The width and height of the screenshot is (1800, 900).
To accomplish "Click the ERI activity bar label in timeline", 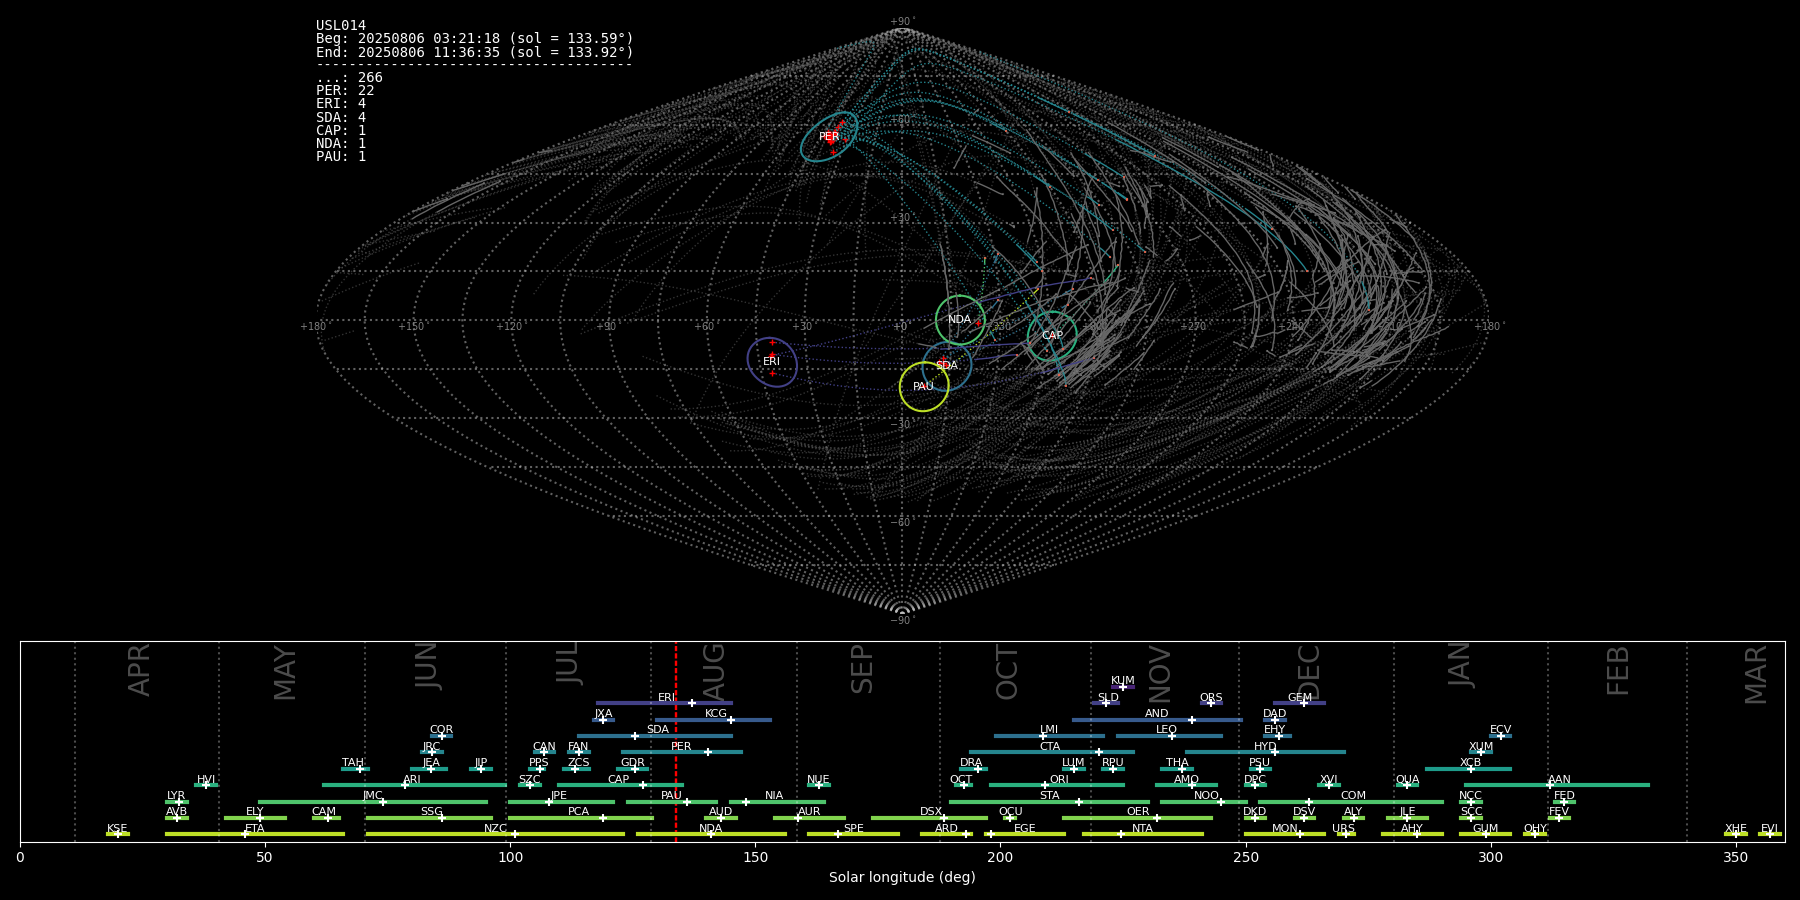I will 666,698.
